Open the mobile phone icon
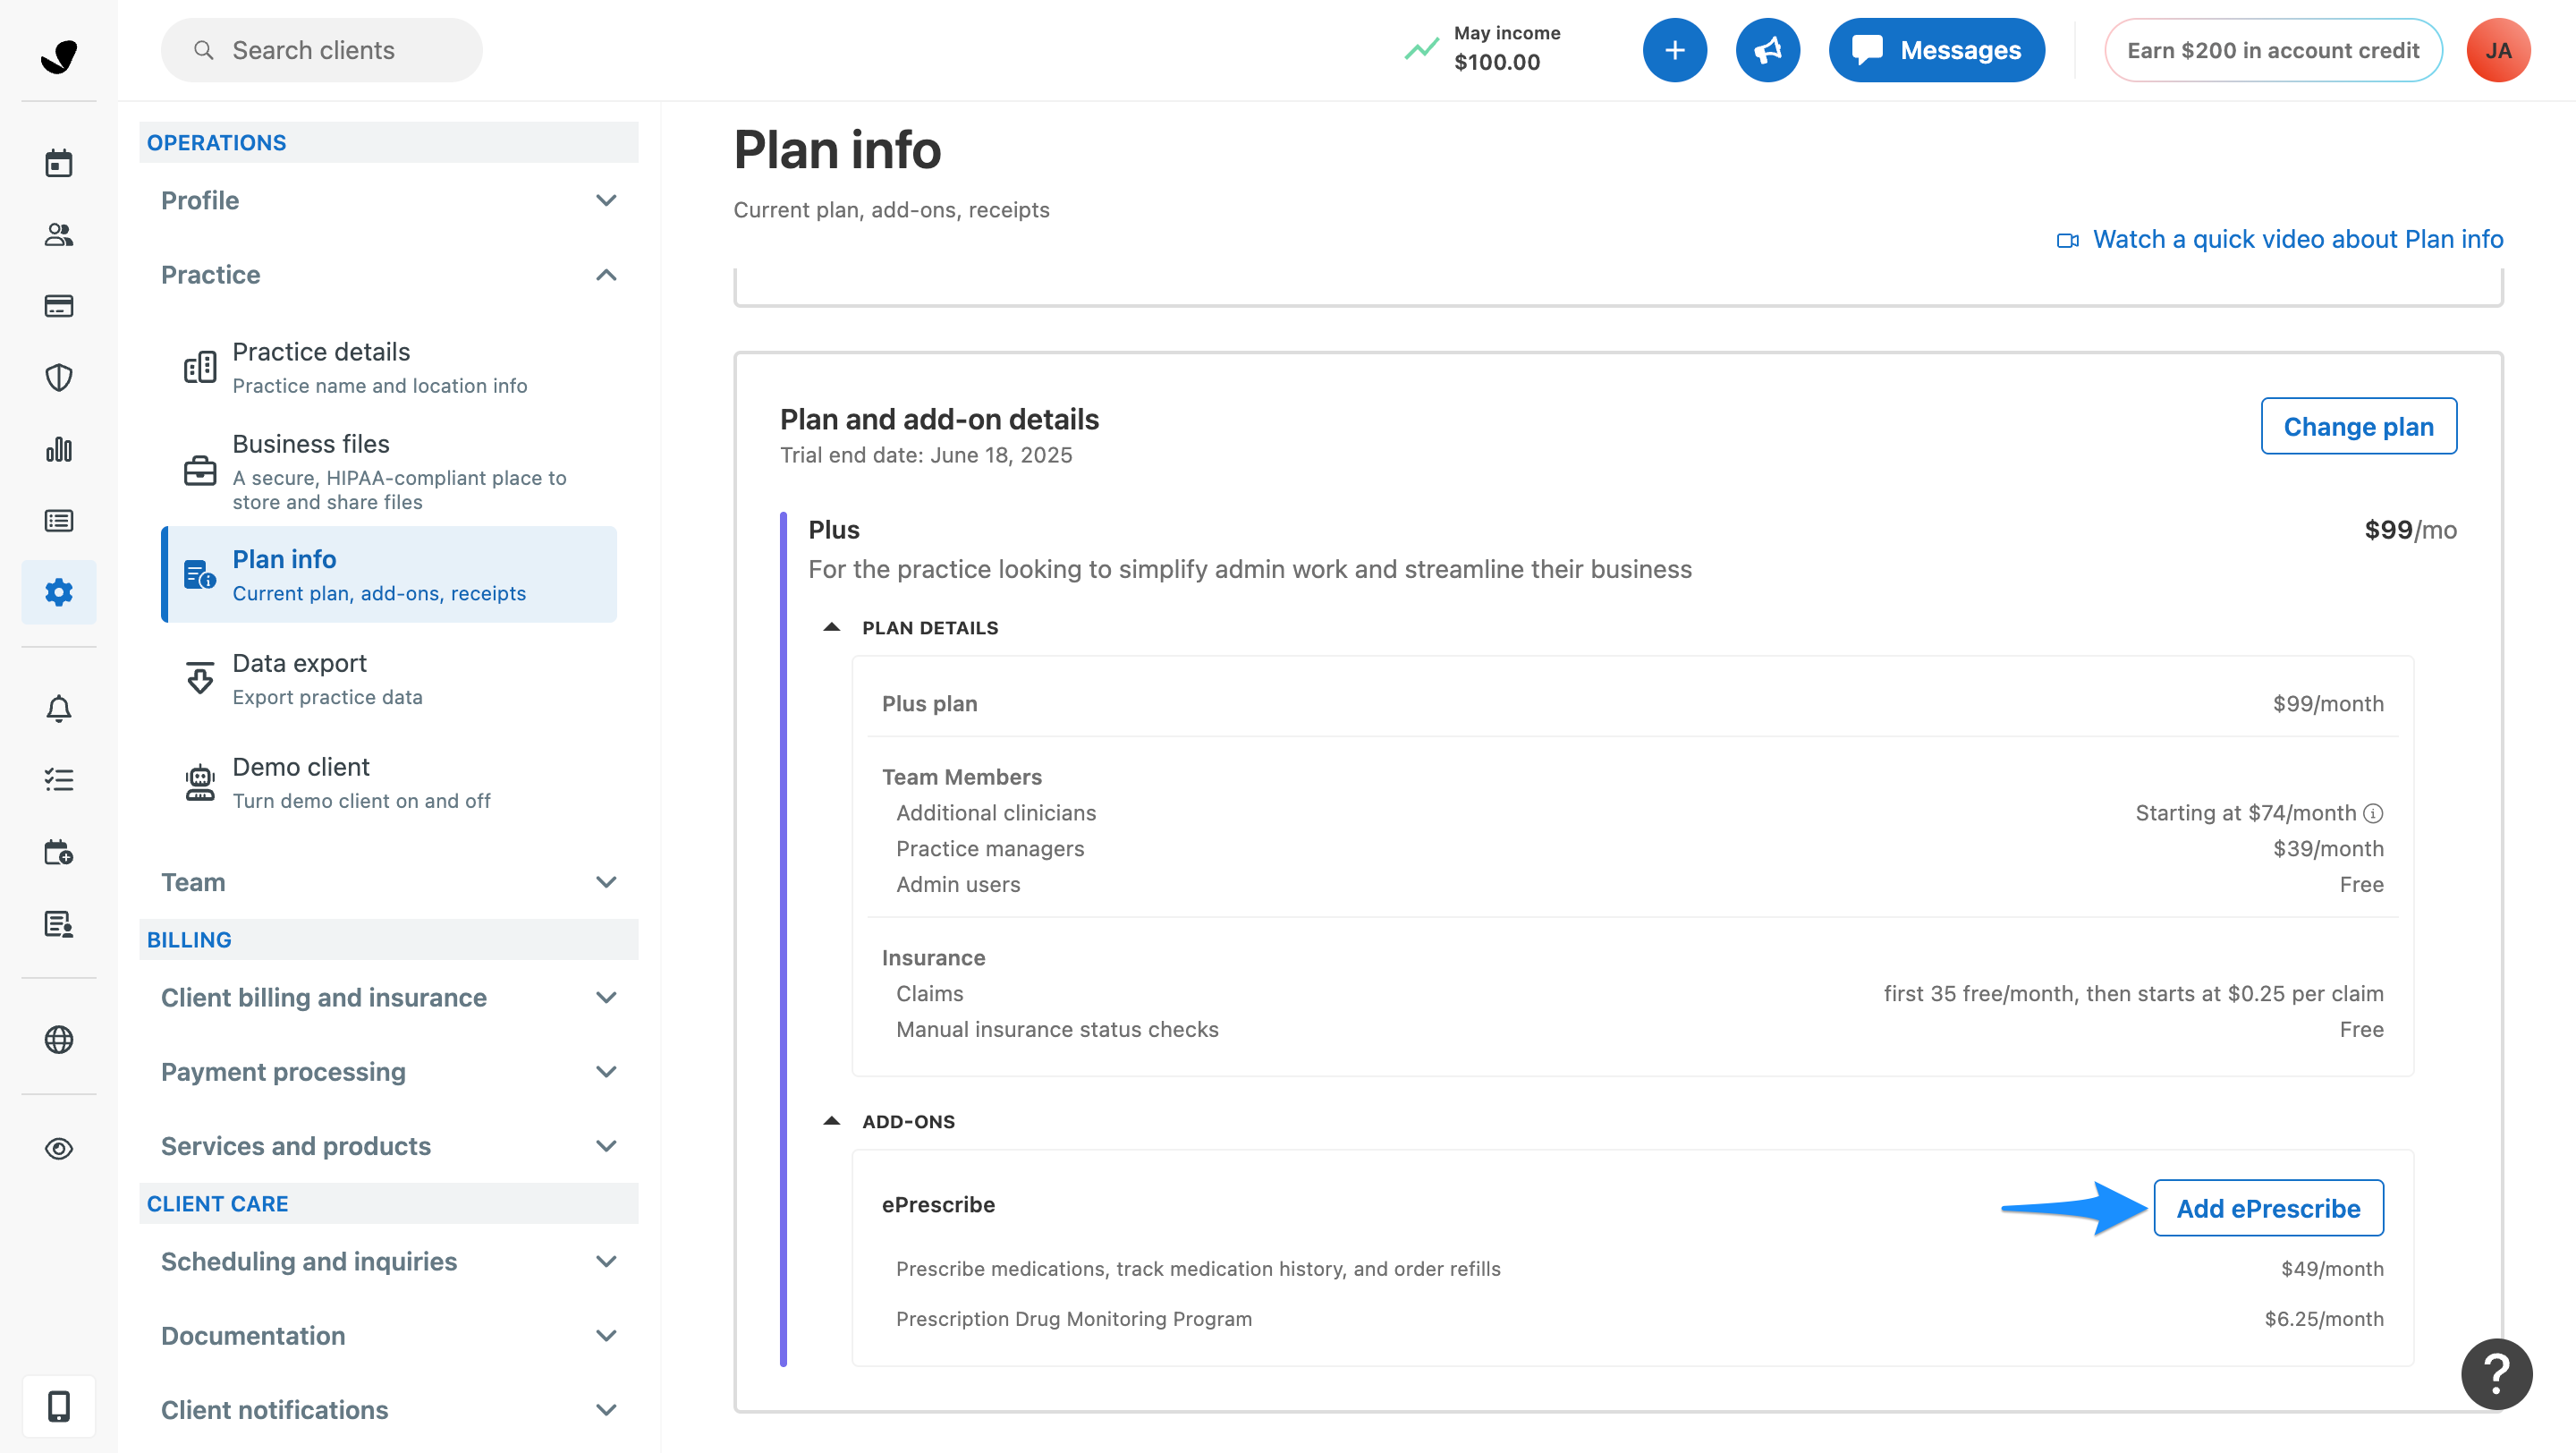This screenshot has height=1453, width=2576. (59, 1407)
